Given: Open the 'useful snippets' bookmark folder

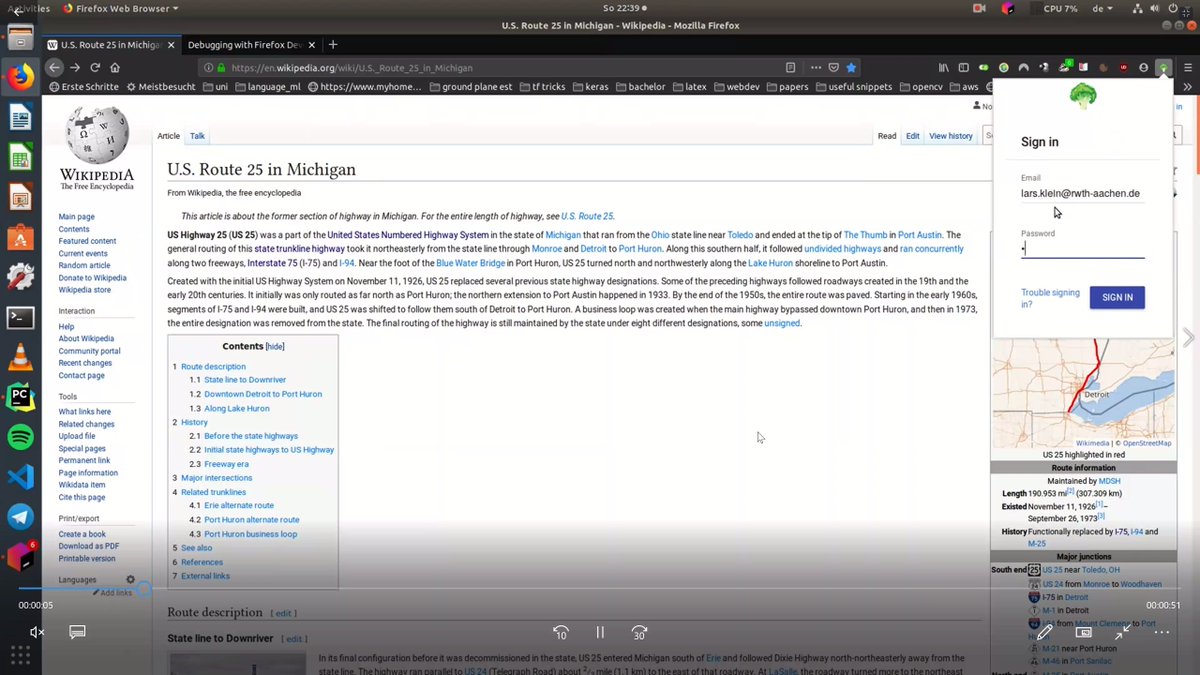Looking at the screenshot, I should coord(854,87).
